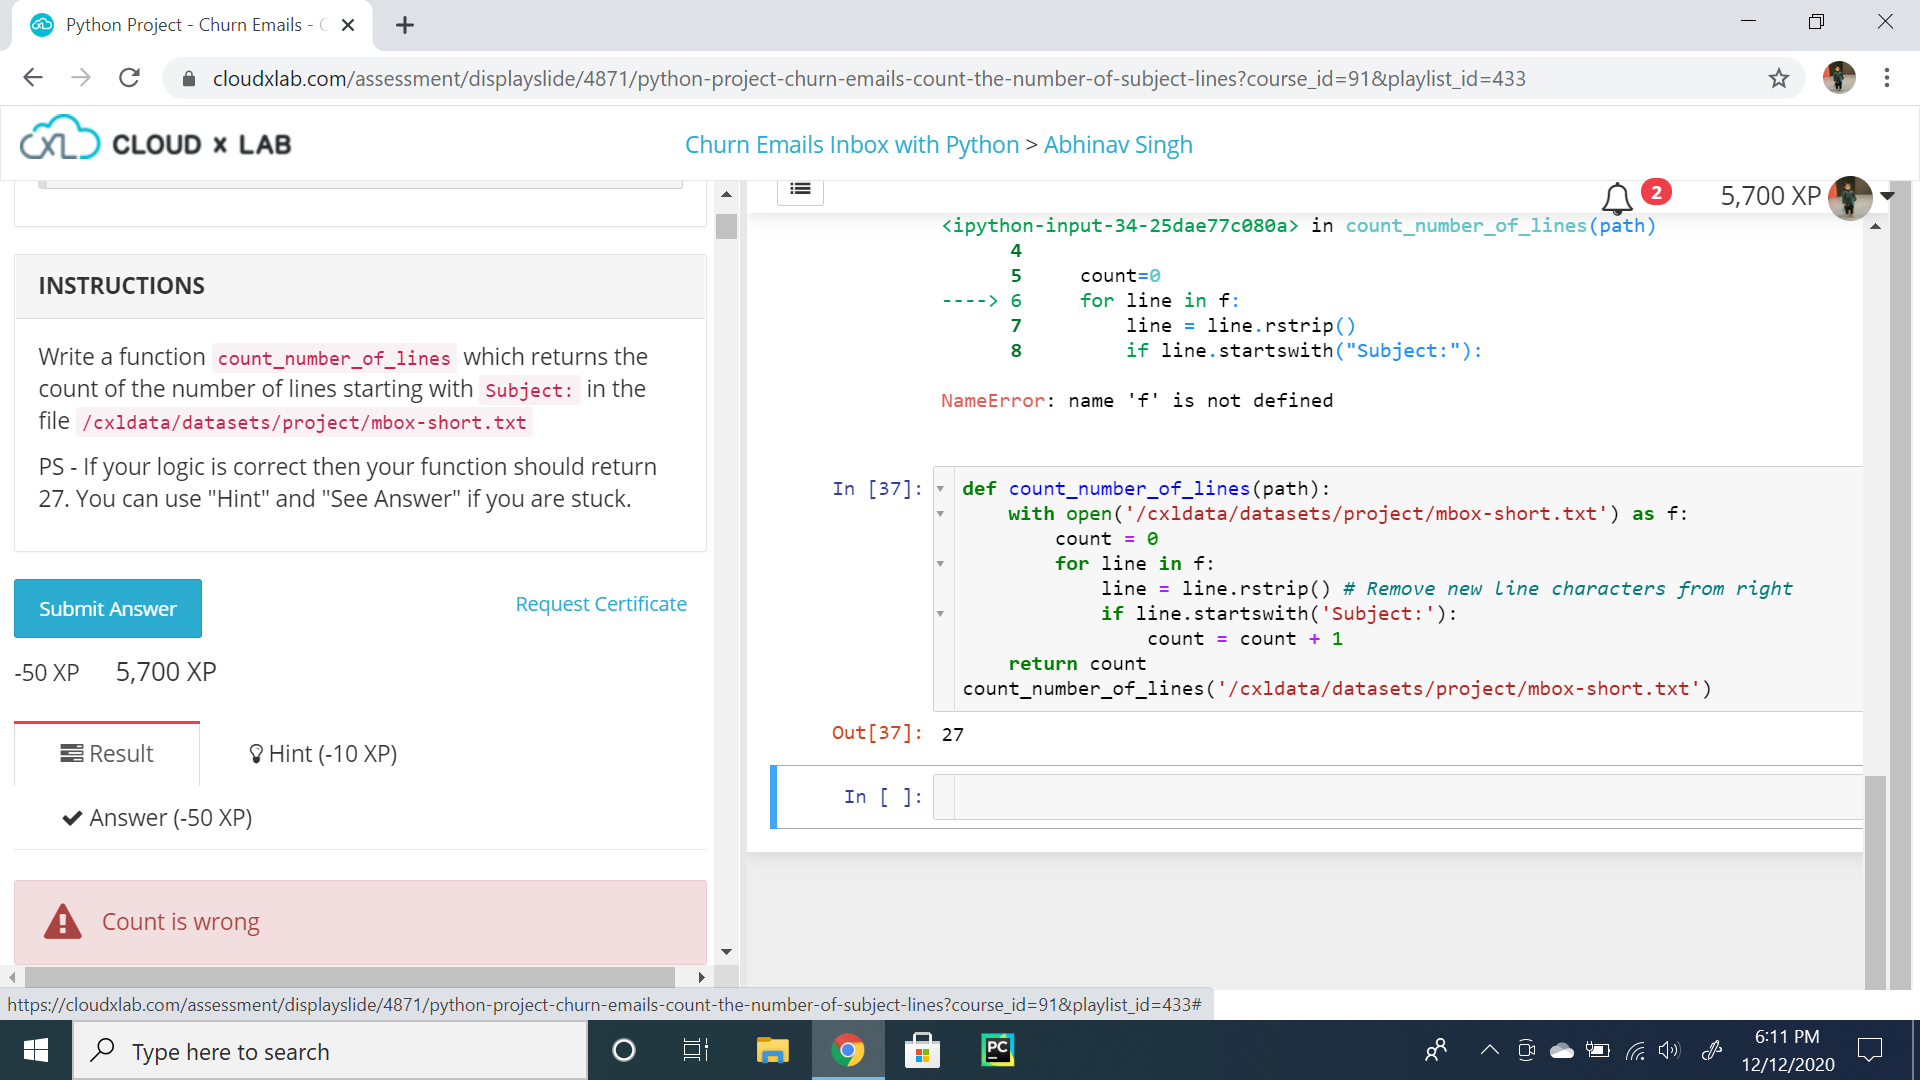Bookmark this page with star icon
Image resolution: width=1920 pixels, height=1080 pixels.
(1778, 78)
